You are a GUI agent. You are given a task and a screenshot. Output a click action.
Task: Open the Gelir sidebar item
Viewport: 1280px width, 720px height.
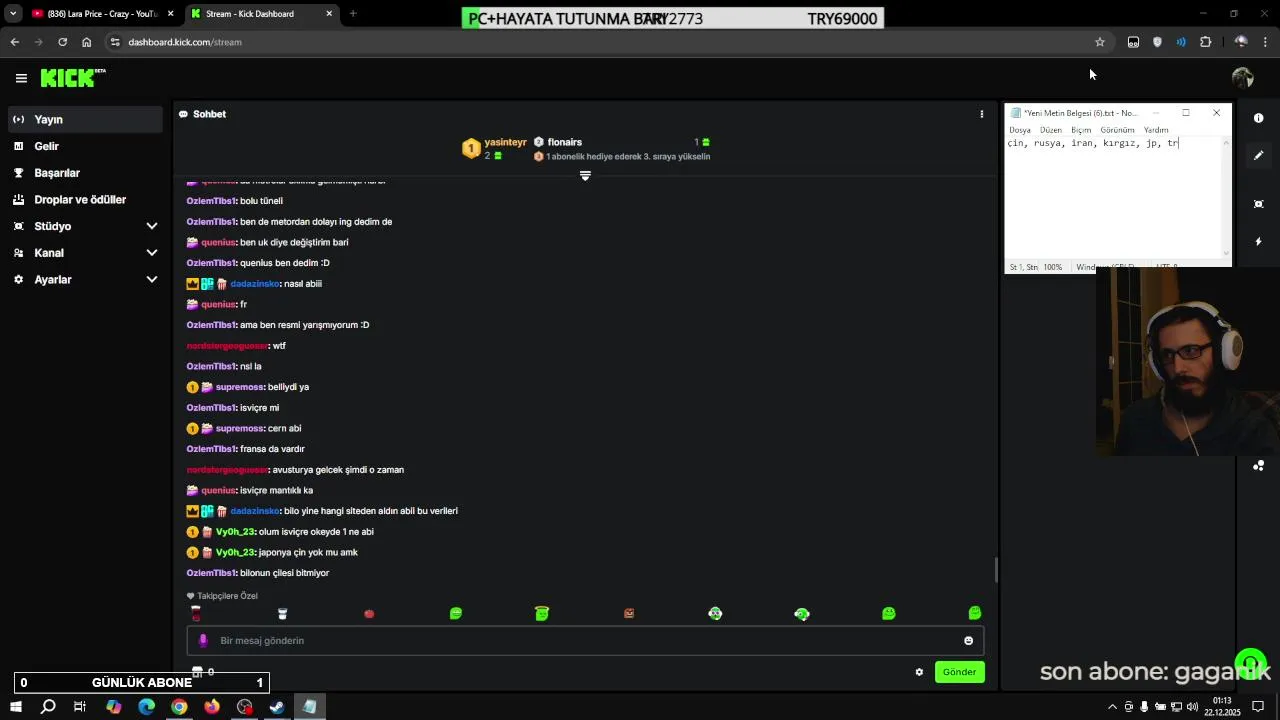[x=85, y=146]
